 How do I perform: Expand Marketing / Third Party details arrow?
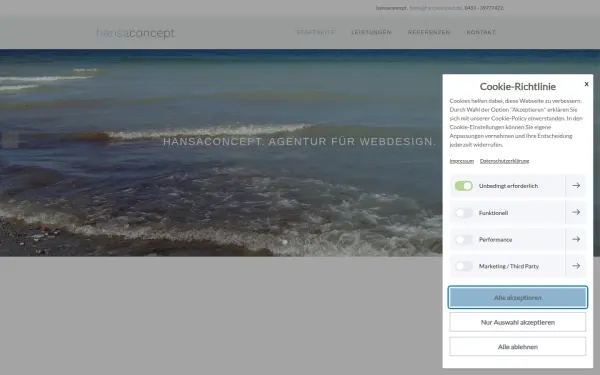coord(576,266)
